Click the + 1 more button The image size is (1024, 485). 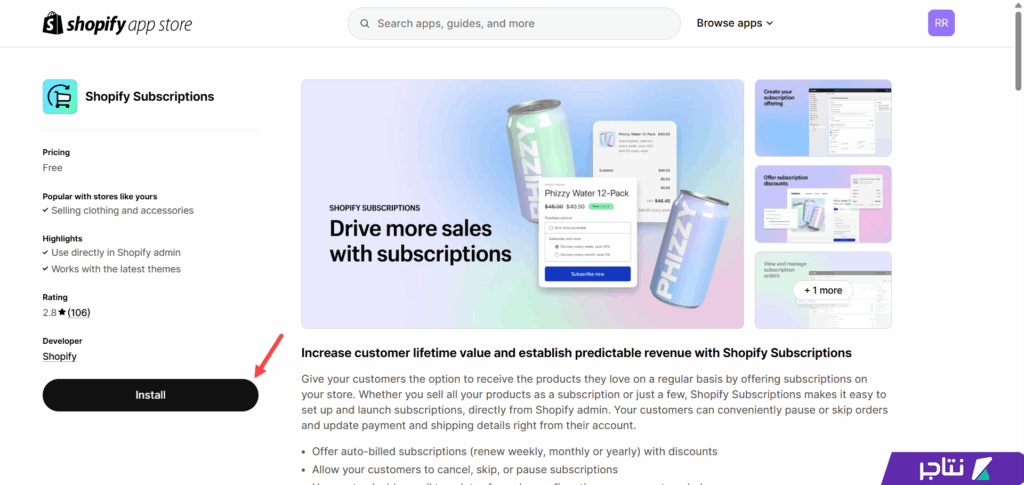pos(823,290)
